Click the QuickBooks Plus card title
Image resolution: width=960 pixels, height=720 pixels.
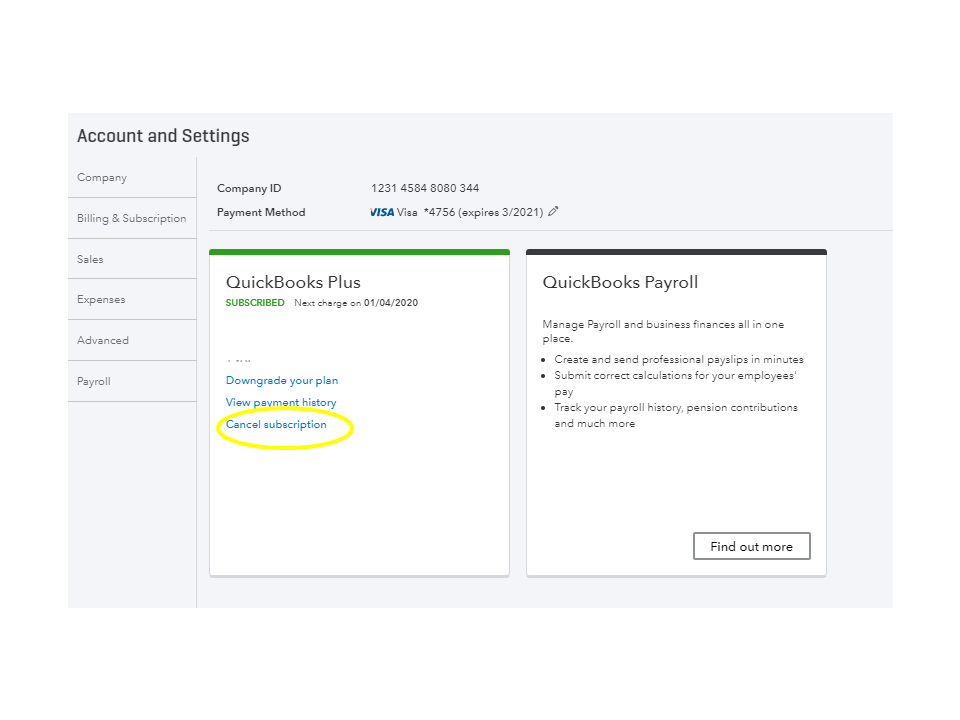[293, 282]
